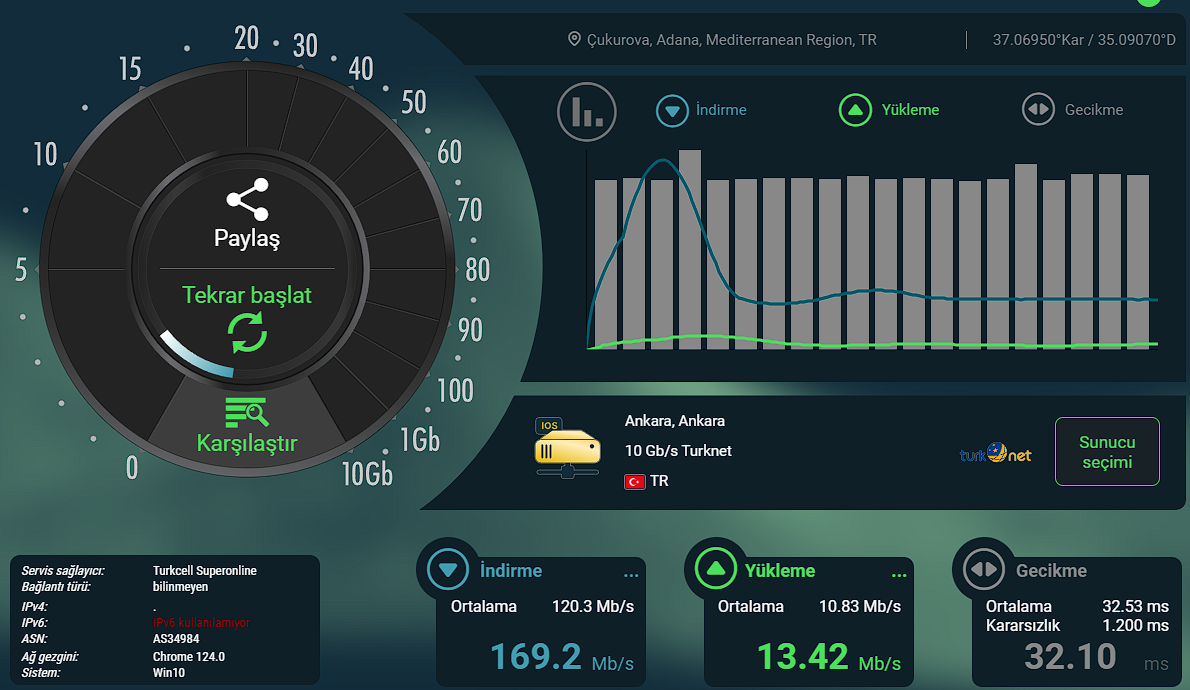1190x690 pixels.
Task: Open the bar chart statistics icon
Action: point(587,112)
